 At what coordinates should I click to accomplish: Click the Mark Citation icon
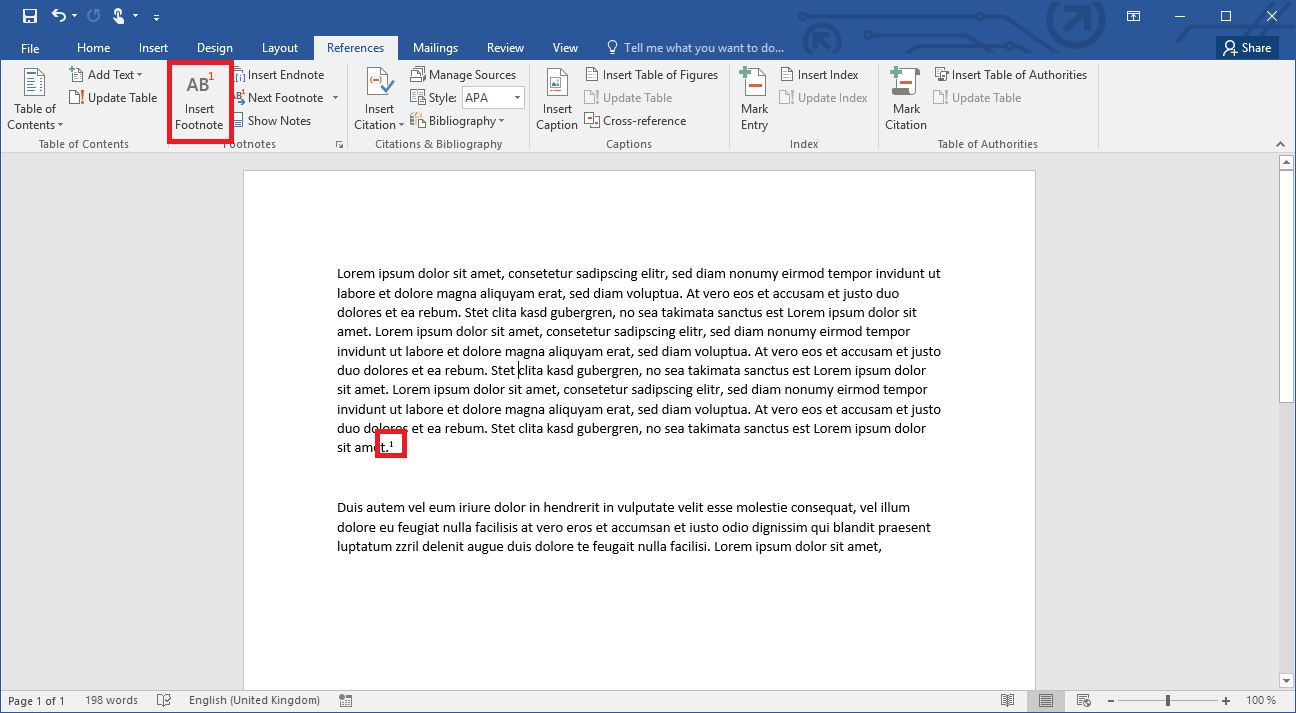point(905,97)
